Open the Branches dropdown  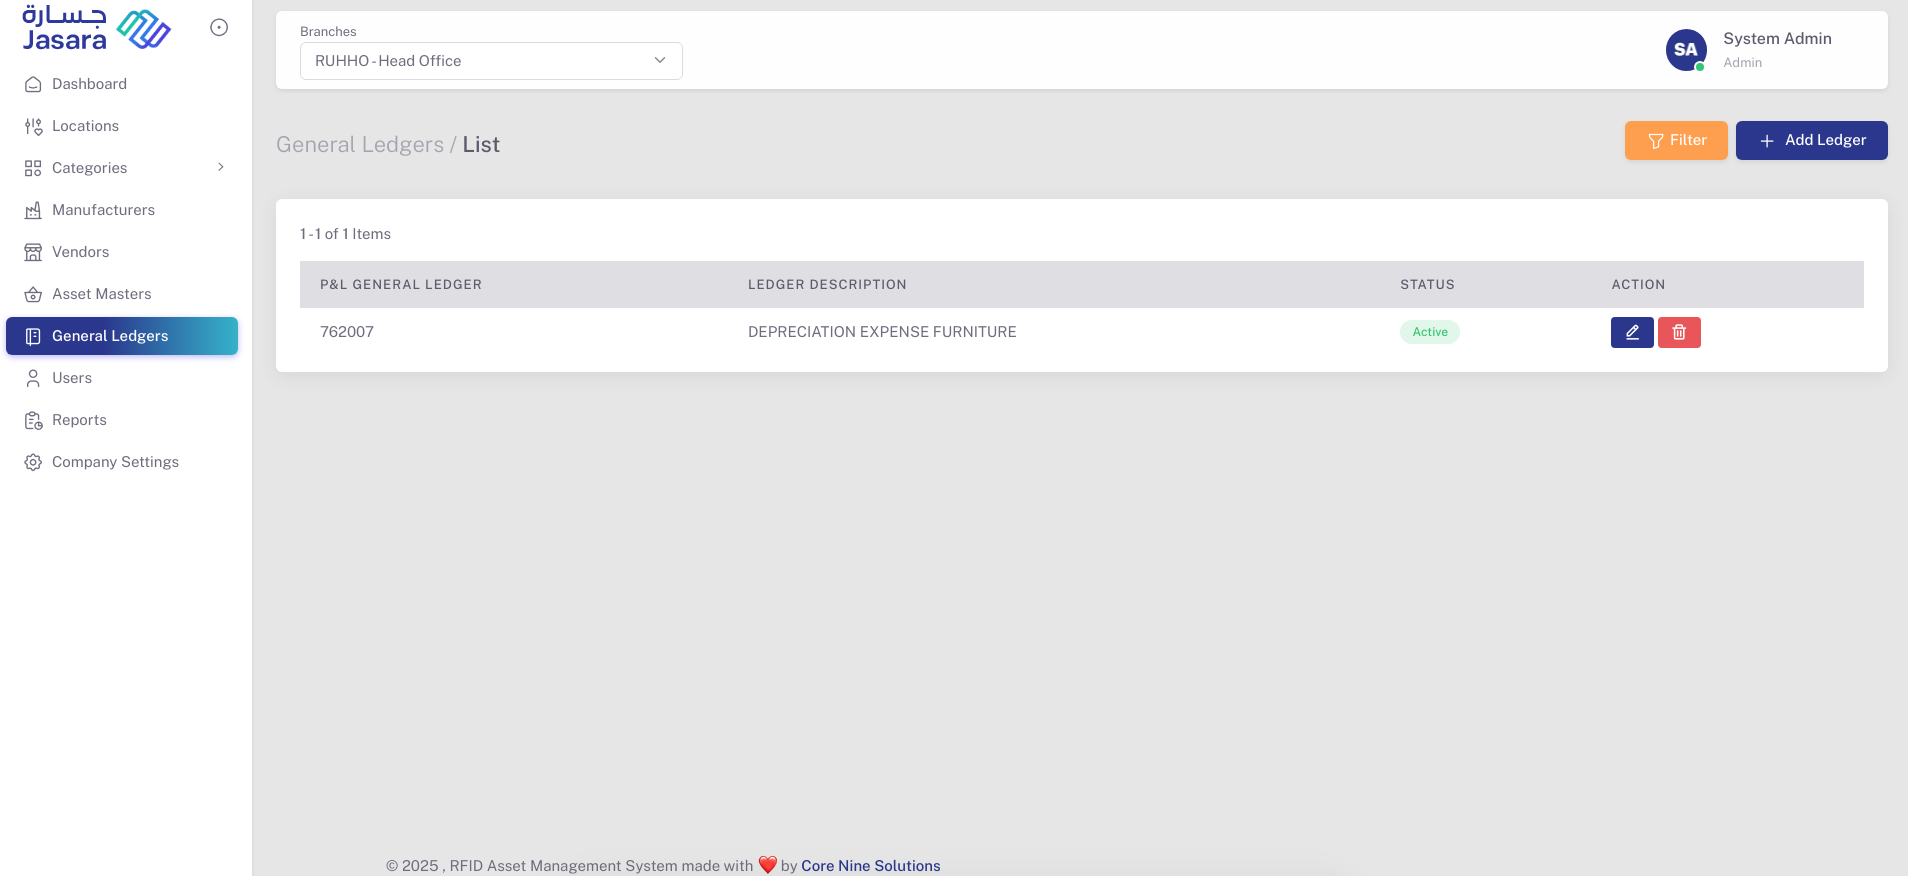click(x=490, y=61)
